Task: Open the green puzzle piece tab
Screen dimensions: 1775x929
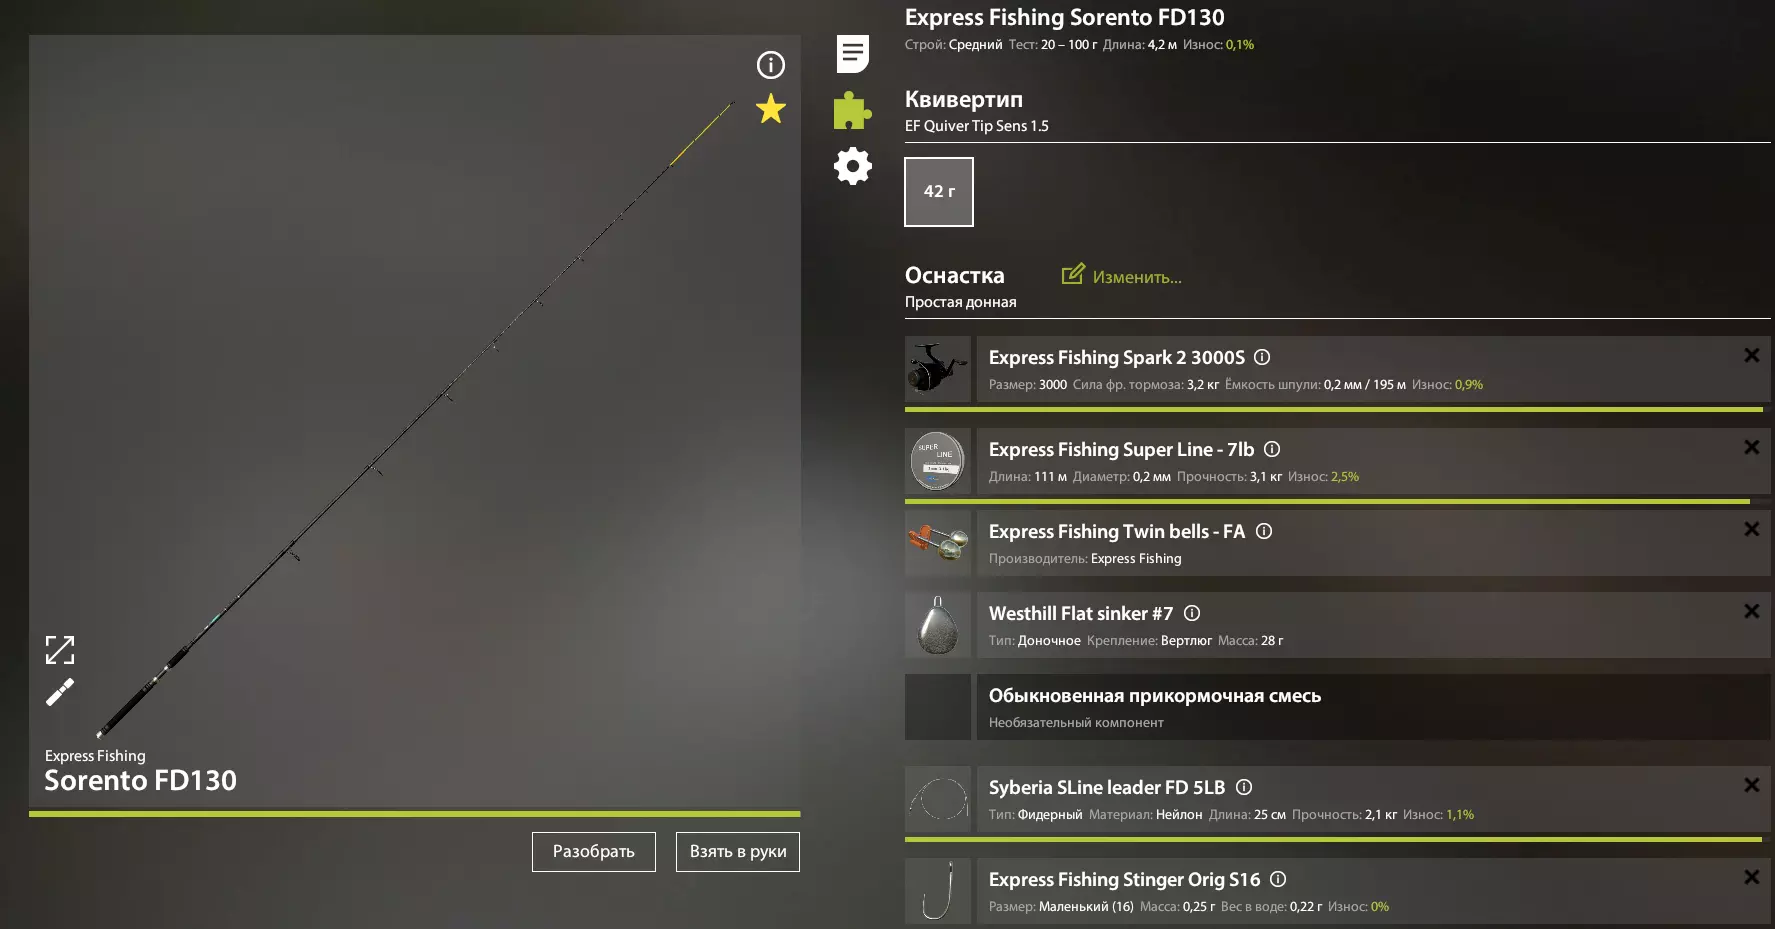Action: [x=853, y=110]
